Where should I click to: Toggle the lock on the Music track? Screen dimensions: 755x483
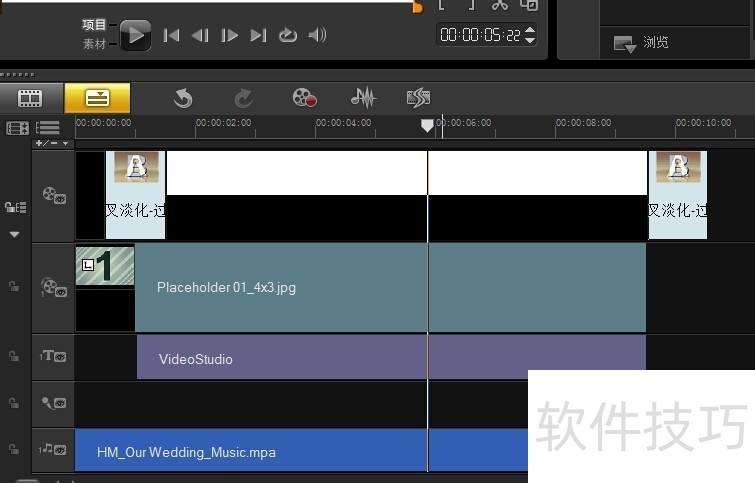(x=14, y=451)
